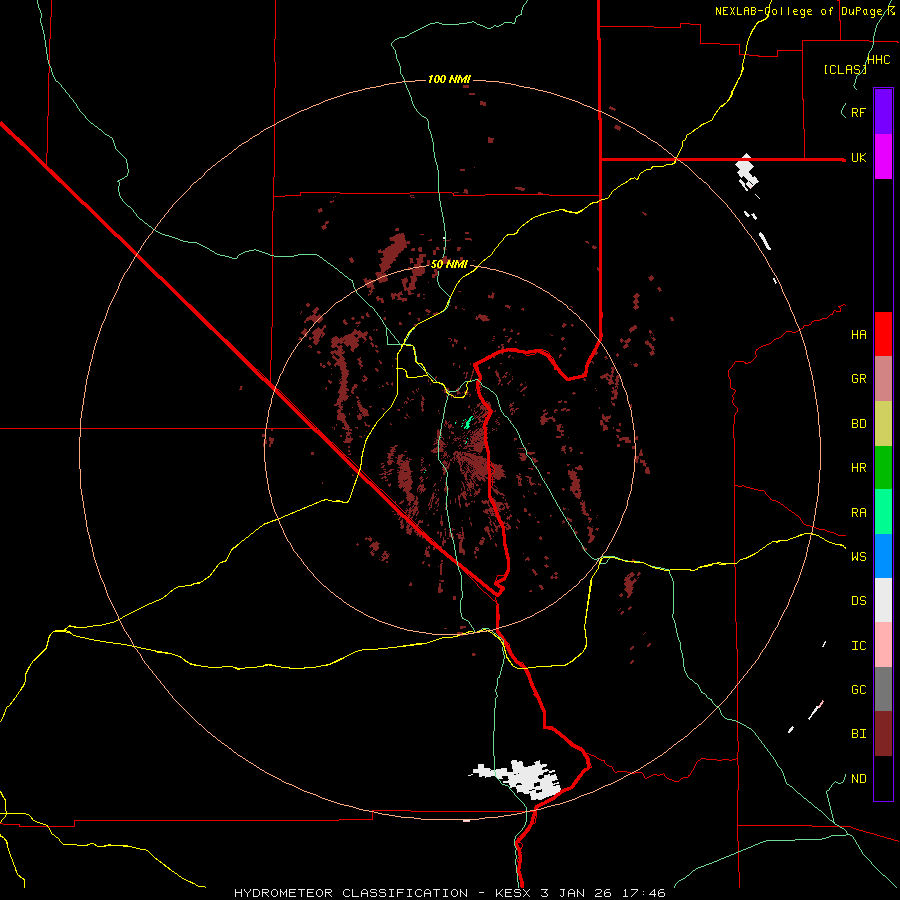Click the GR legend label
This screenshot has width=900, height=900.
858,379
